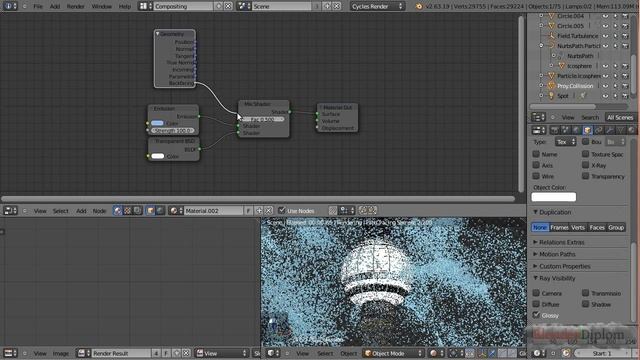Add new screen layout plus button

[x=219, y=6]
